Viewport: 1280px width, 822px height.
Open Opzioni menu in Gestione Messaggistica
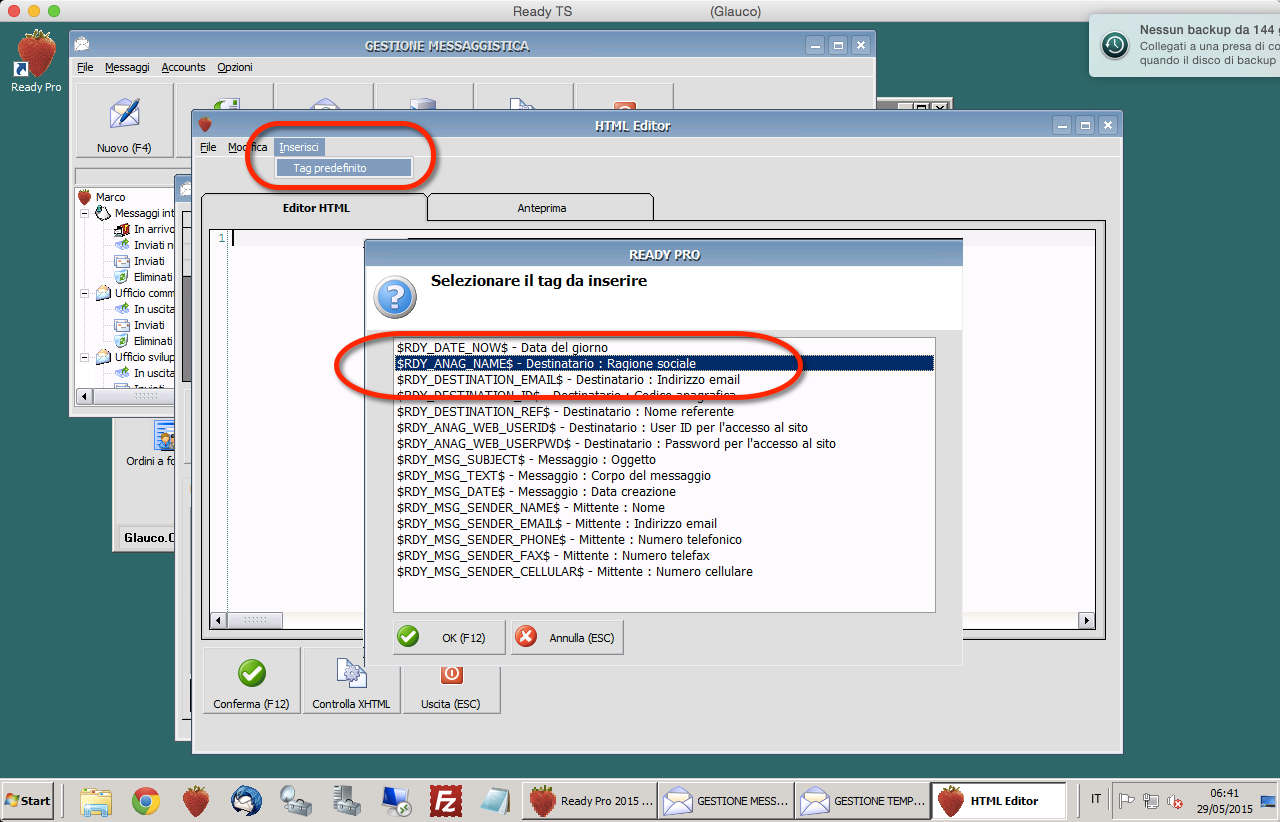click(x=235, y=67)
